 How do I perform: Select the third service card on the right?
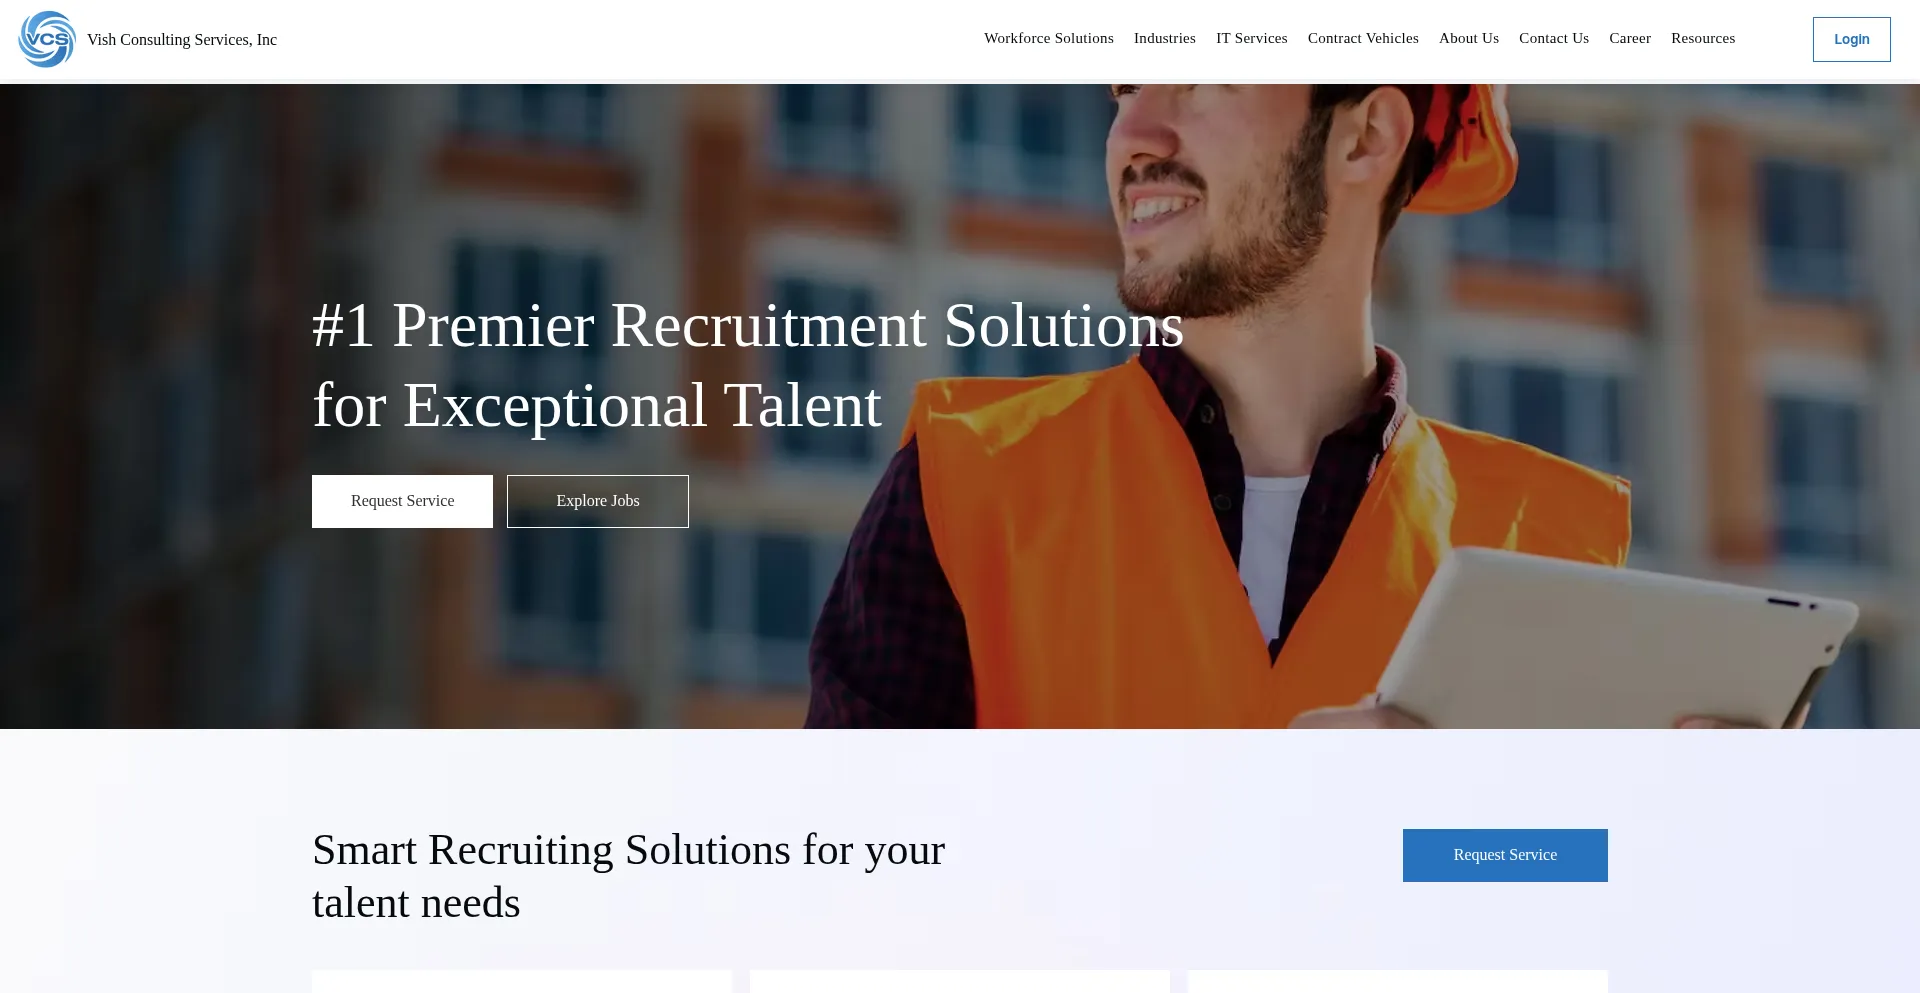1397,981
